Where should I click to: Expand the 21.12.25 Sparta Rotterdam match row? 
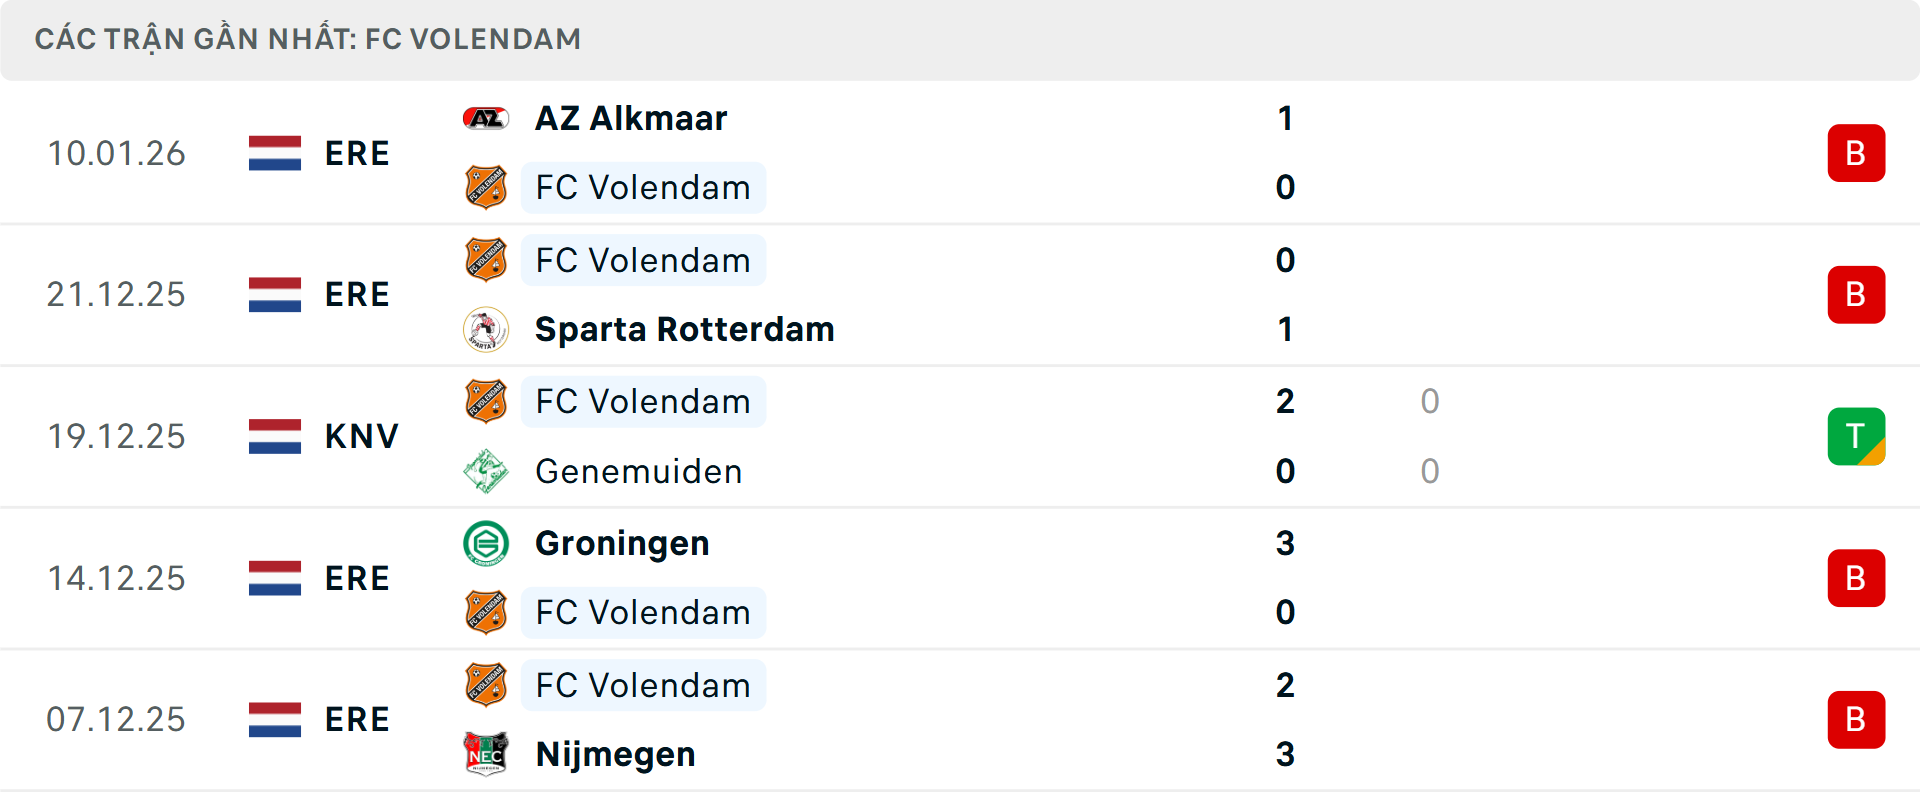click(960, 294)
